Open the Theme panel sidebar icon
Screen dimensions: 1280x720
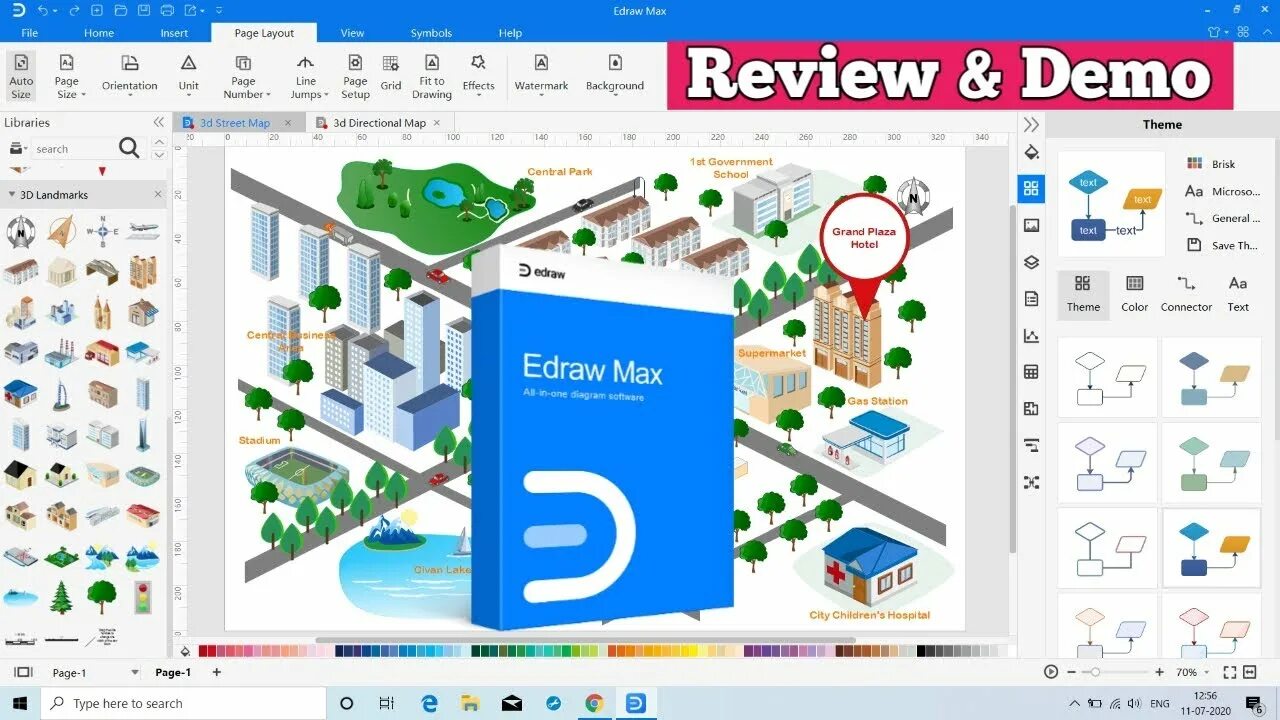(x=1032, y=189)
